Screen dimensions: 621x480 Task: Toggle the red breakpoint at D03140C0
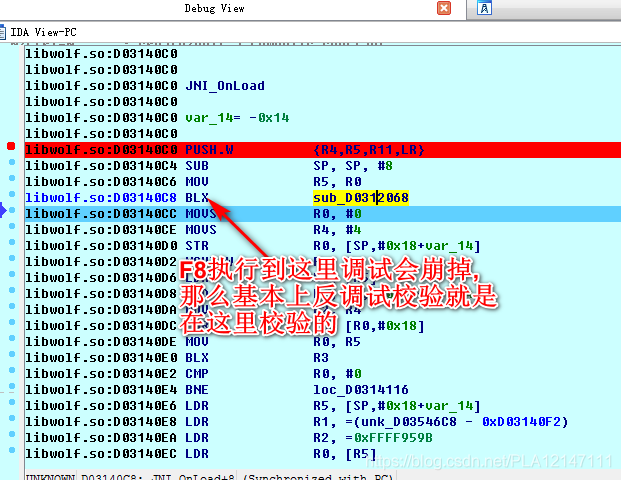[11, 146]
